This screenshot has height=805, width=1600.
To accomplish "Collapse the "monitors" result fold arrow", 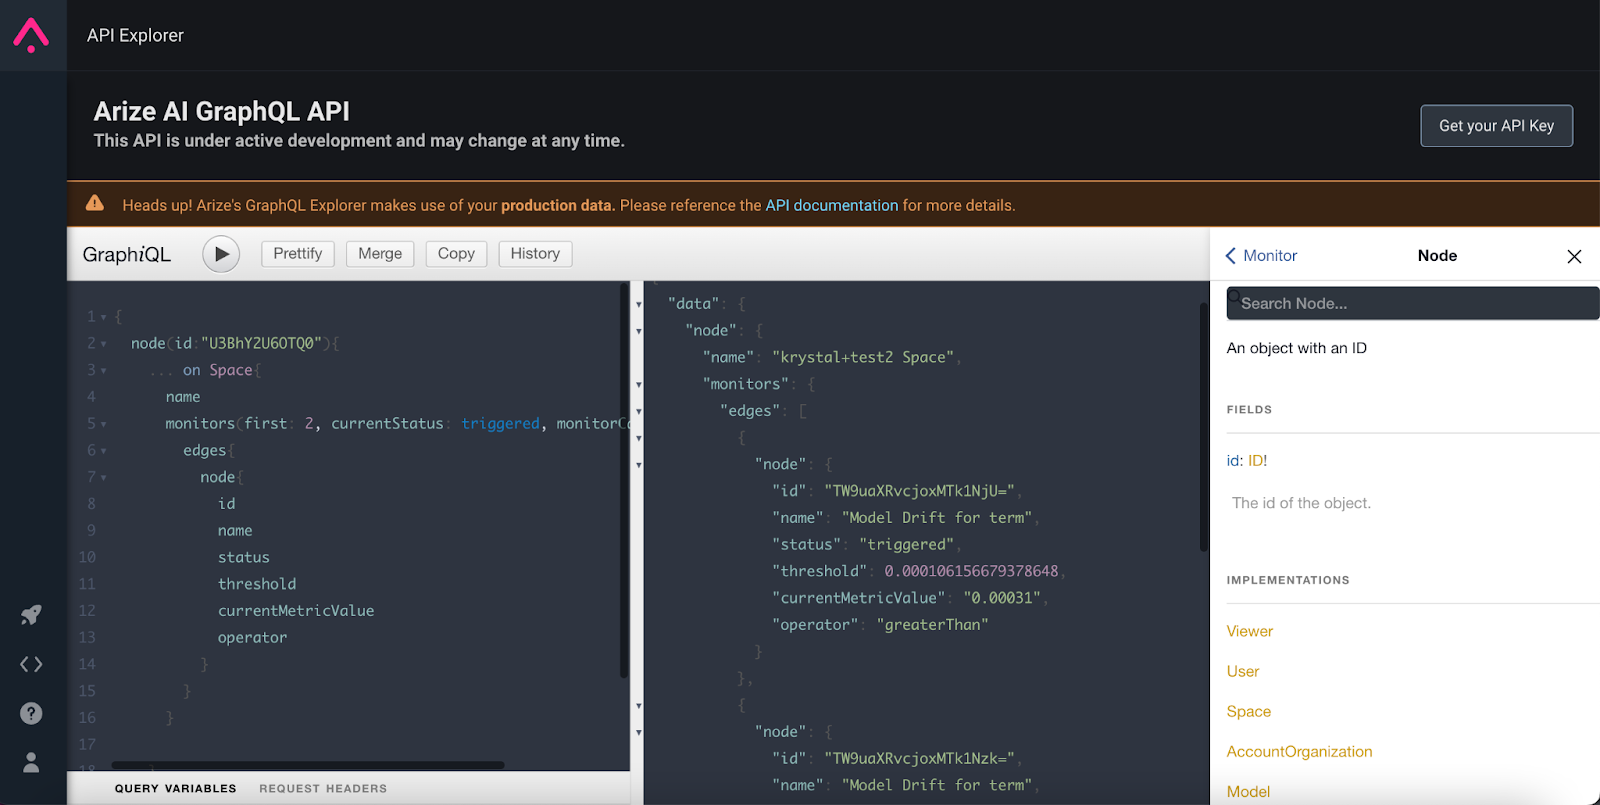I will pyautogui.click(x=639, y=384).
